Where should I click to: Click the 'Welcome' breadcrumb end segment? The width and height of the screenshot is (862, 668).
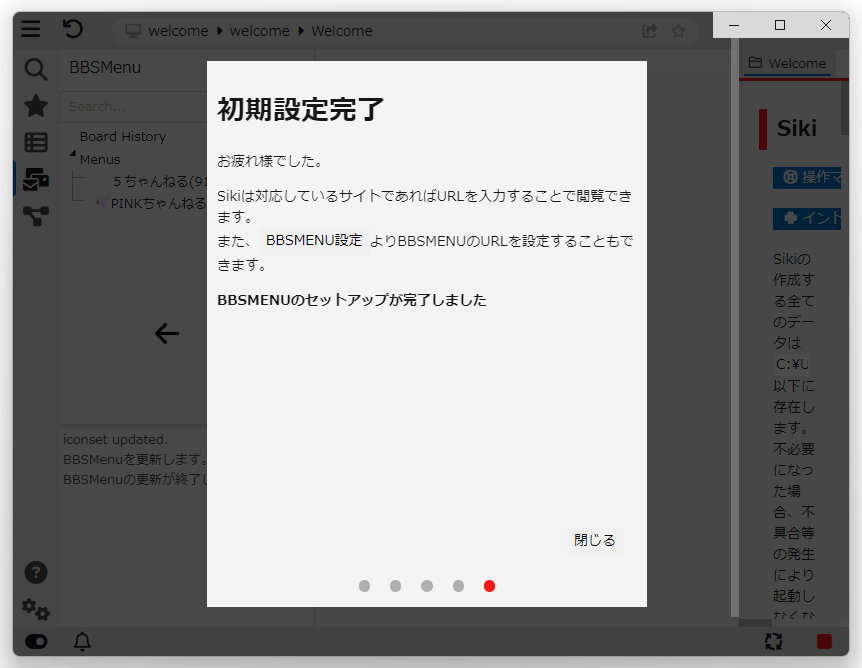click(x=342, y=31)
